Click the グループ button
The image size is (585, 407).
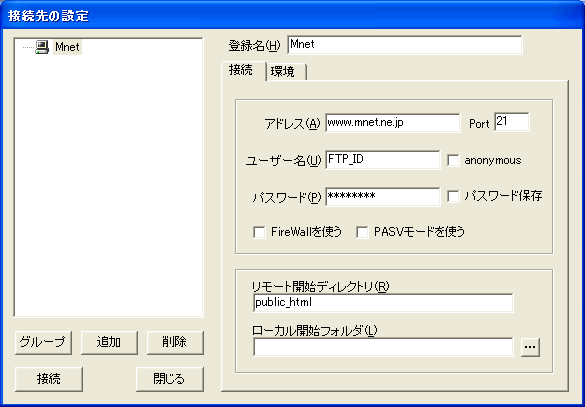tap(43, 342)
